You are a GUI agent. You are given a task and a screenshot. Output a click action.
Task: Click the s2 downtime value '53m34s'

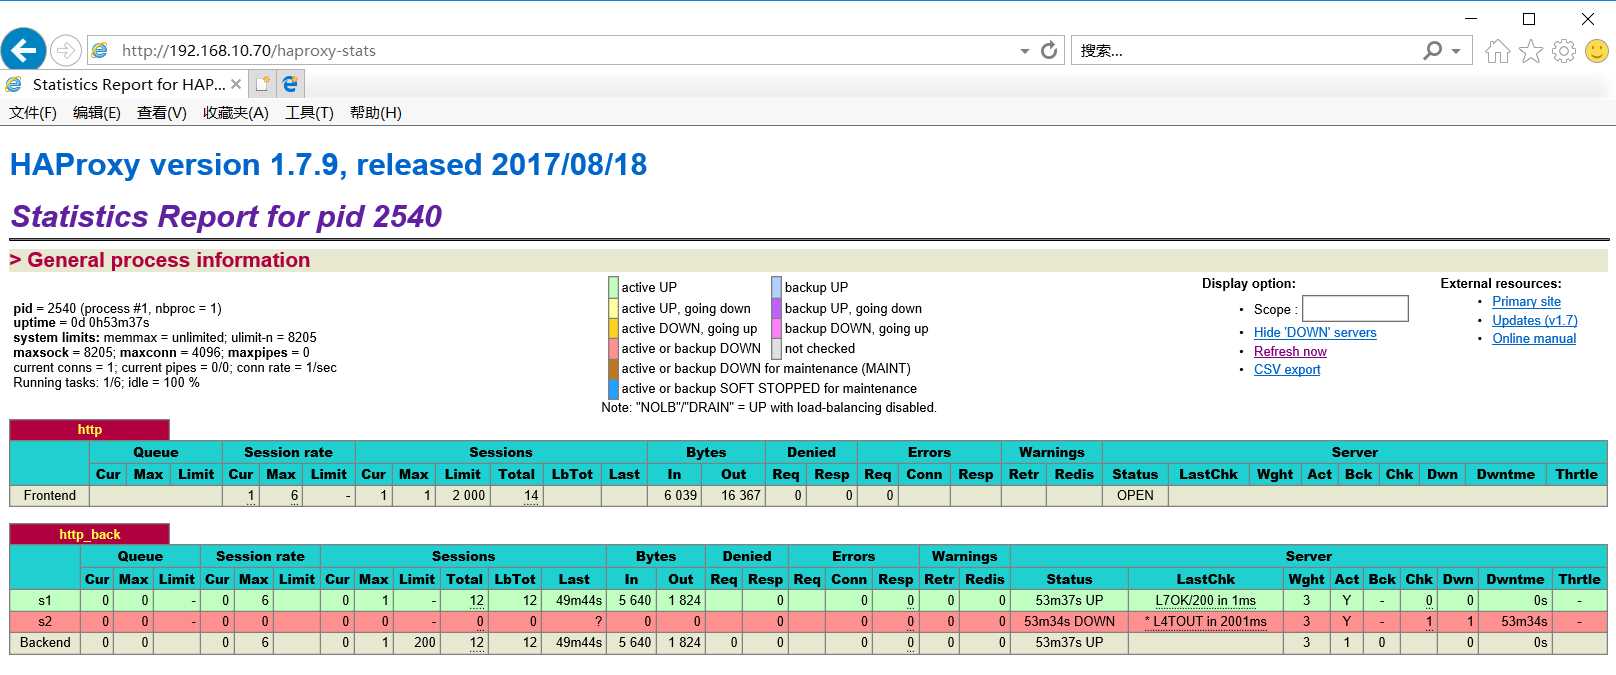coord(1524,621)
